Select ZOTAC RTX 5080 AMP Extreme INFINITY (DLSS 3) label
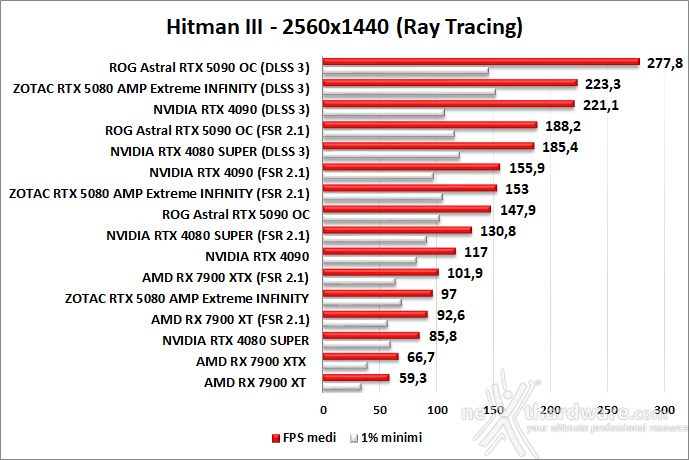 [x=161, y=89]
